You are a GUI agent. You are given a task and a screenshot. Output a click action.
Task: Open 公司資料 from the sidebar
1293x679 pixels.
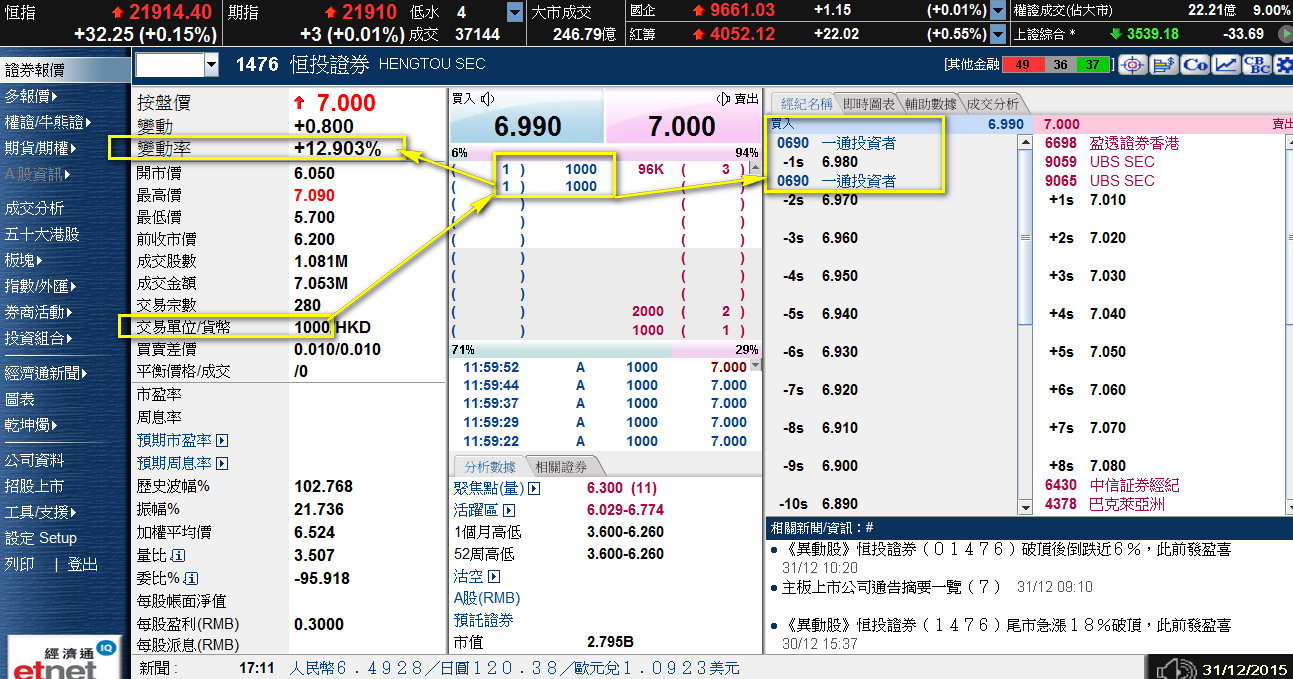pyautogui.click(x=35, y=460)
